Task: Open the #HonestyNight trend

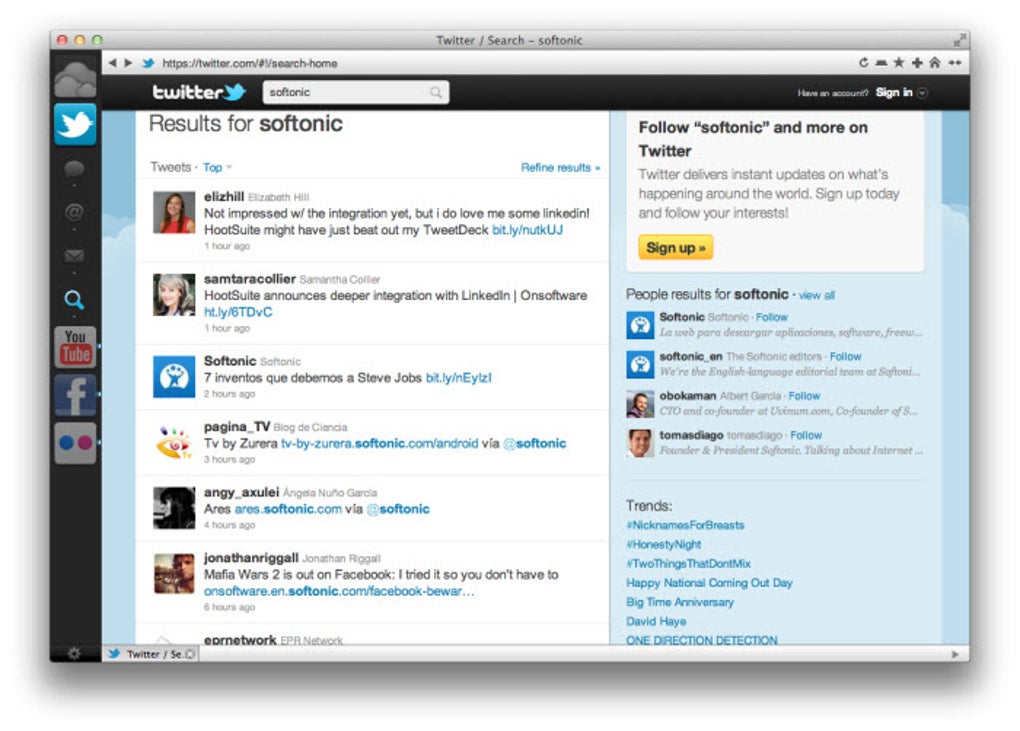Action: [x=664, y=544]
